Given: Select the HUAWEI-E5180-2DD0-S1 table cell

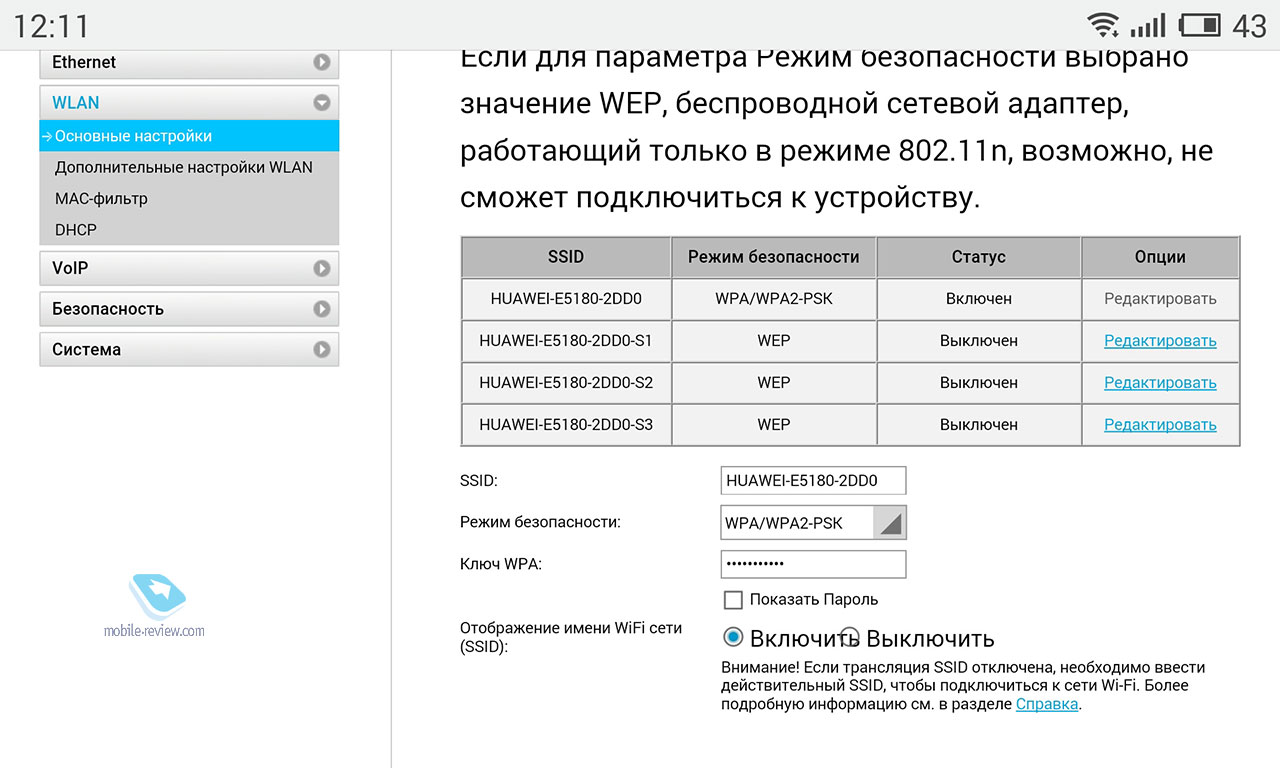Looking at the screenshot, I should pos(566,341).
